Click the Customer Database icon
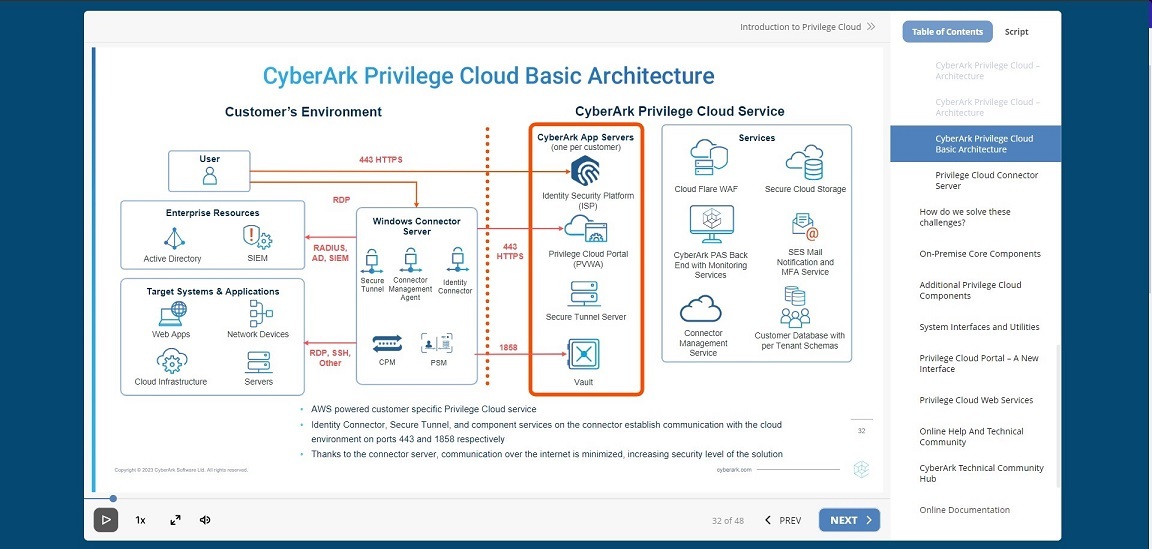The image size is (1152, 549). coord(796,307)
